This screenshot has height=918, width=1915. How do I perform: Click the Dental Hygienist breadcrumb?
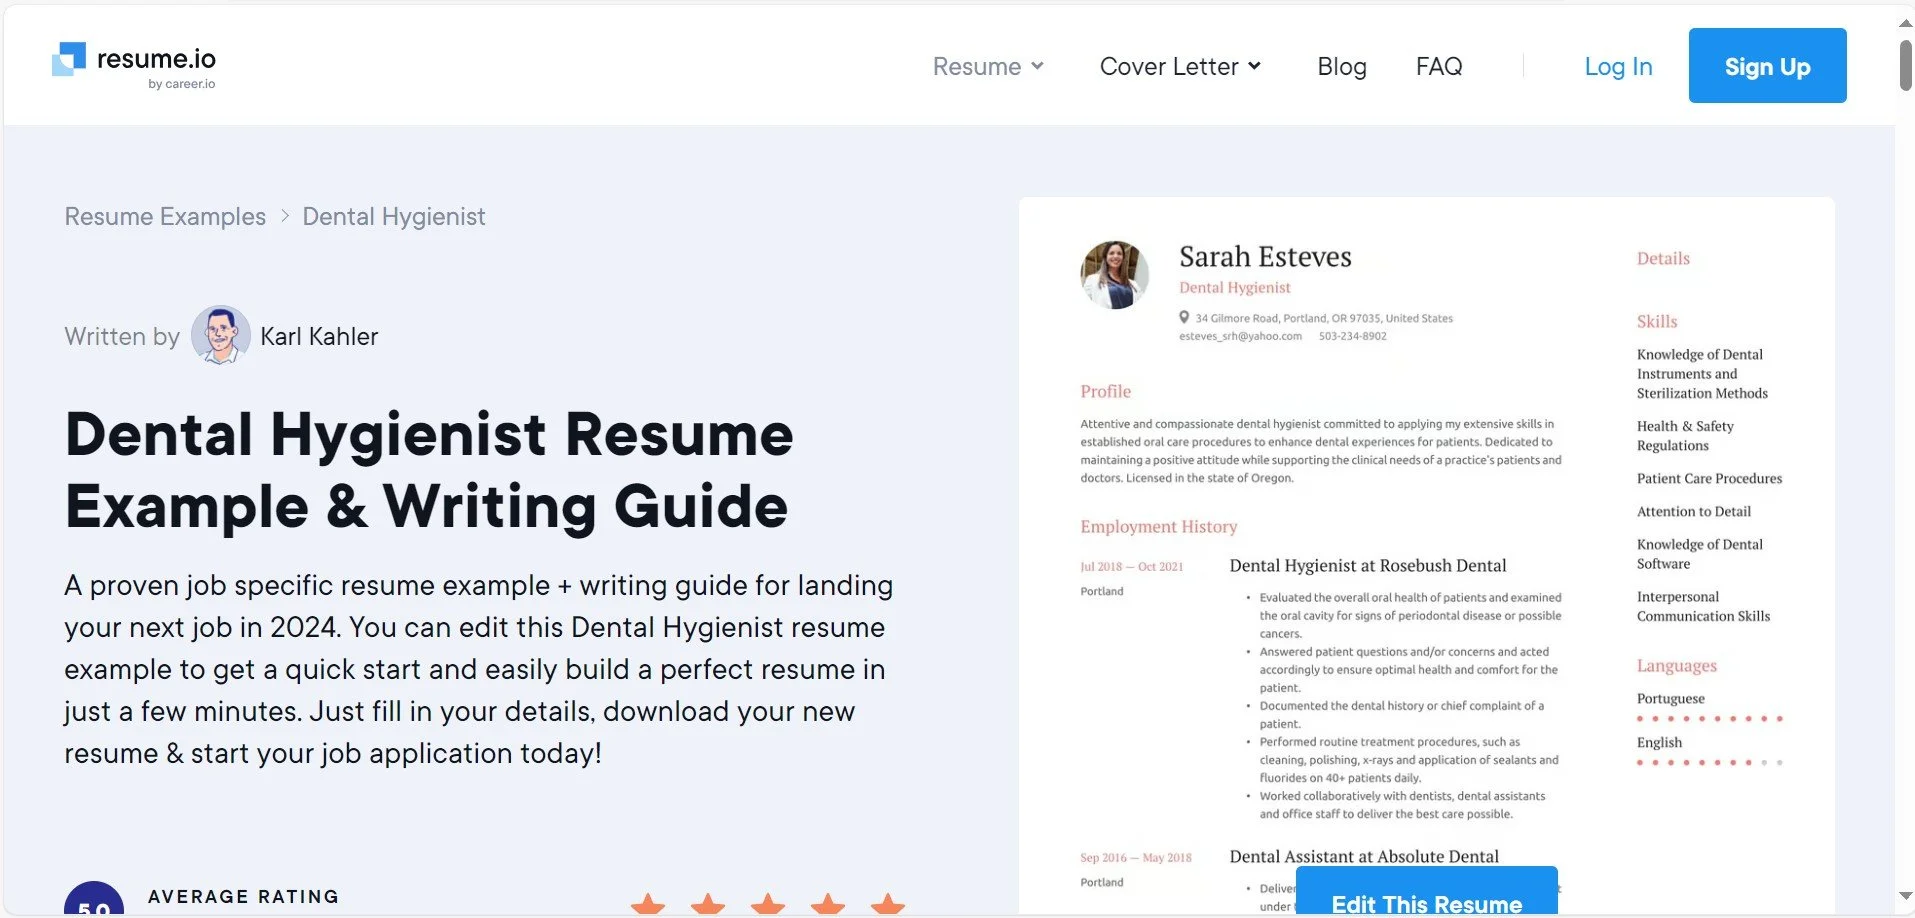pyautogui.click(x=394, y=217)
